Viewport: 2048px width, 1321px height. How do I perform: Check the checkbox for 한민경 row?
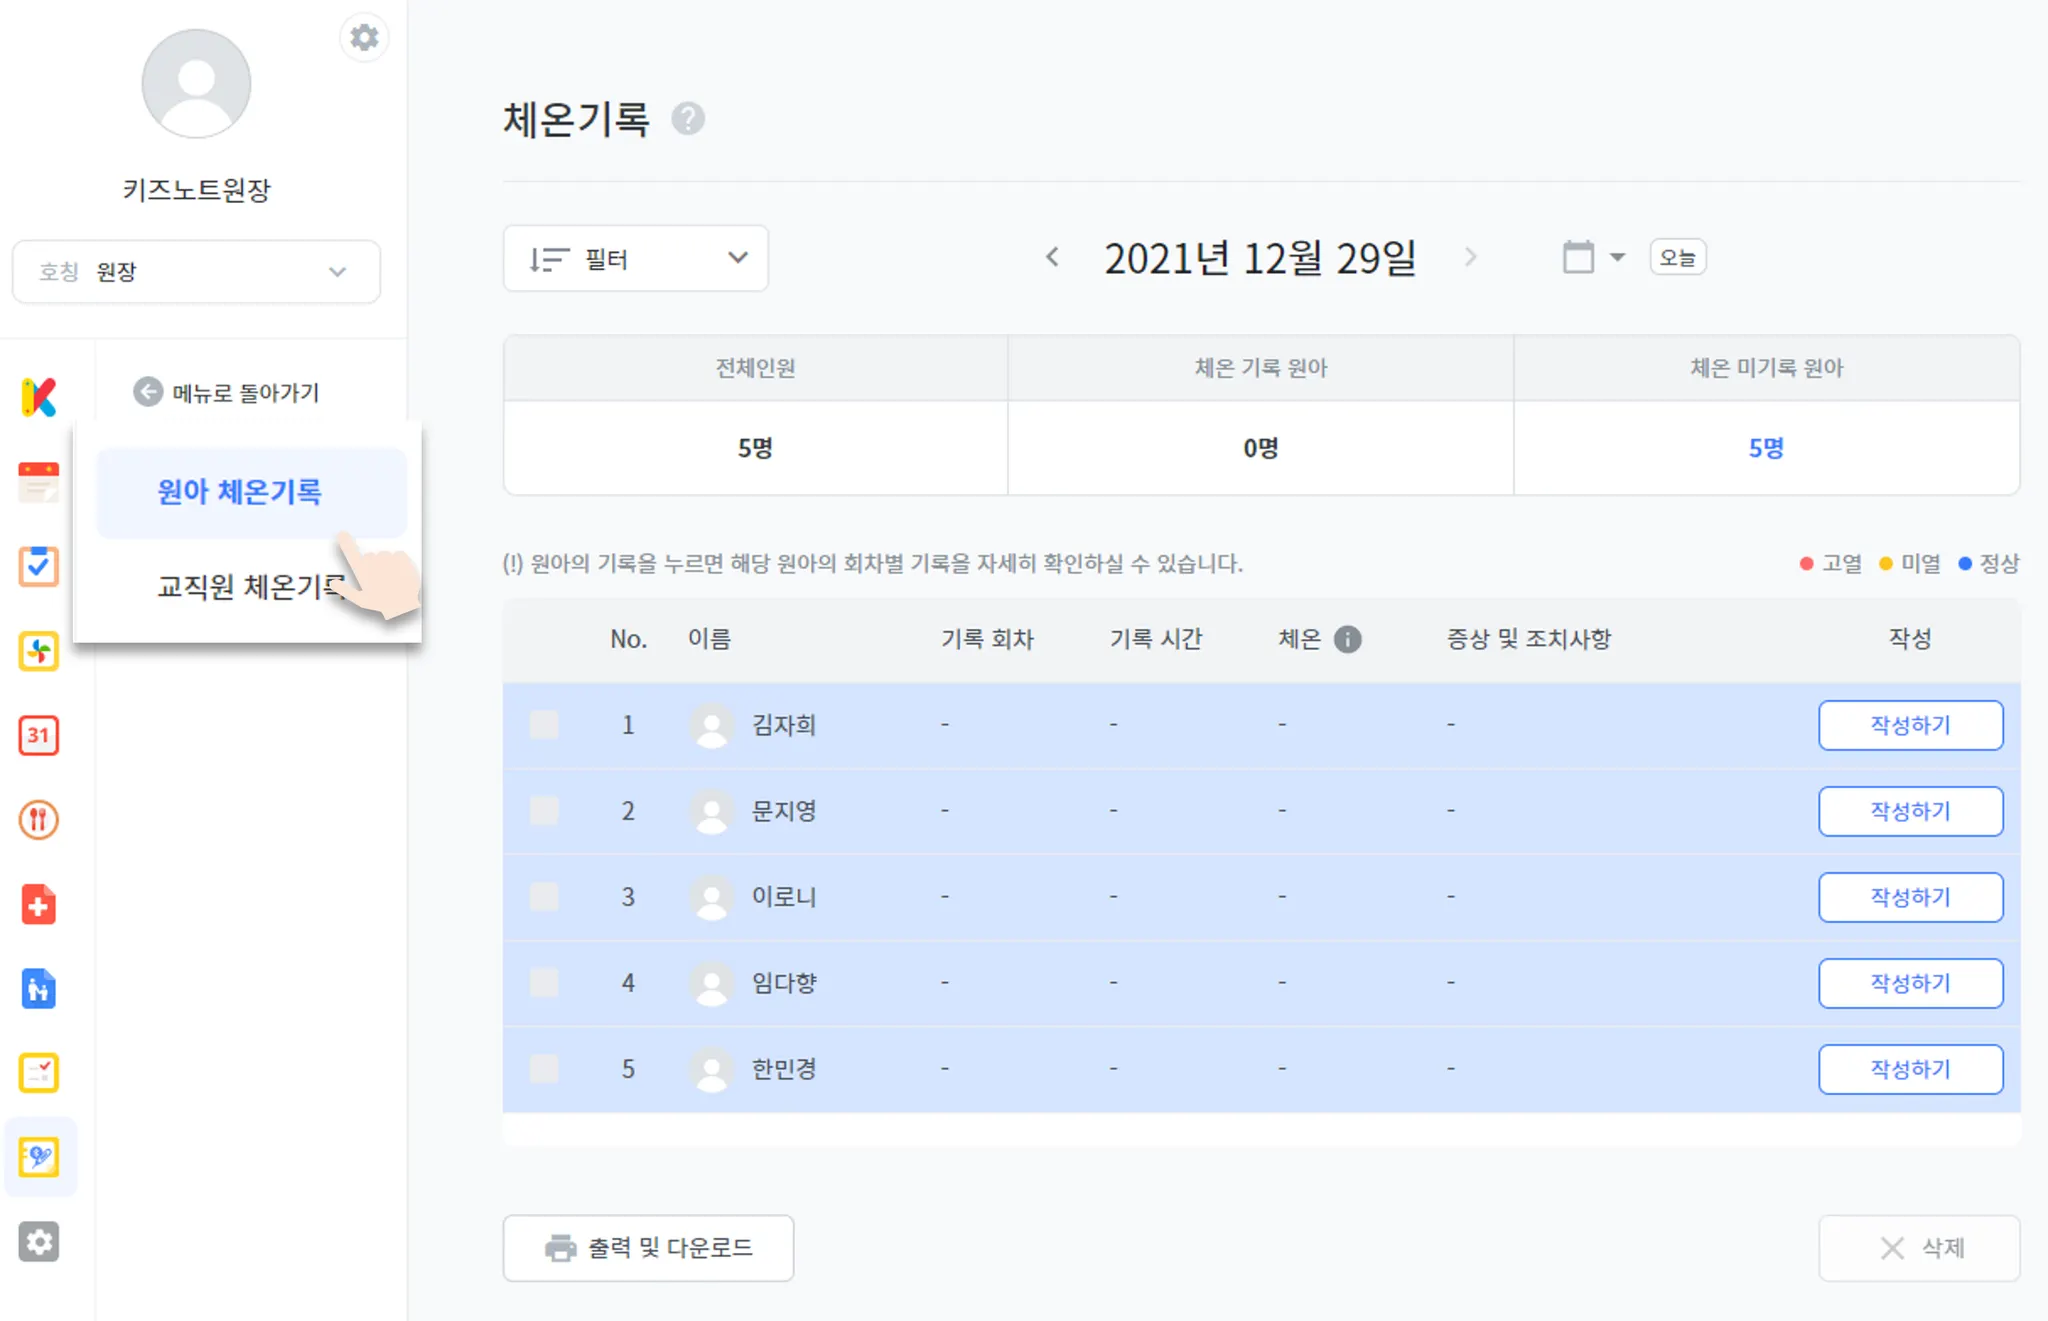[544, 1069]
